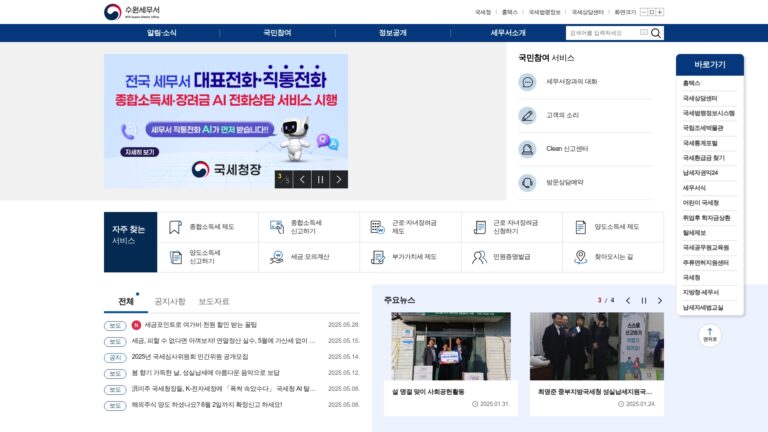Show the next main banner slide
The width and height of the screenshot is (768, 432).
click(339, 180)
